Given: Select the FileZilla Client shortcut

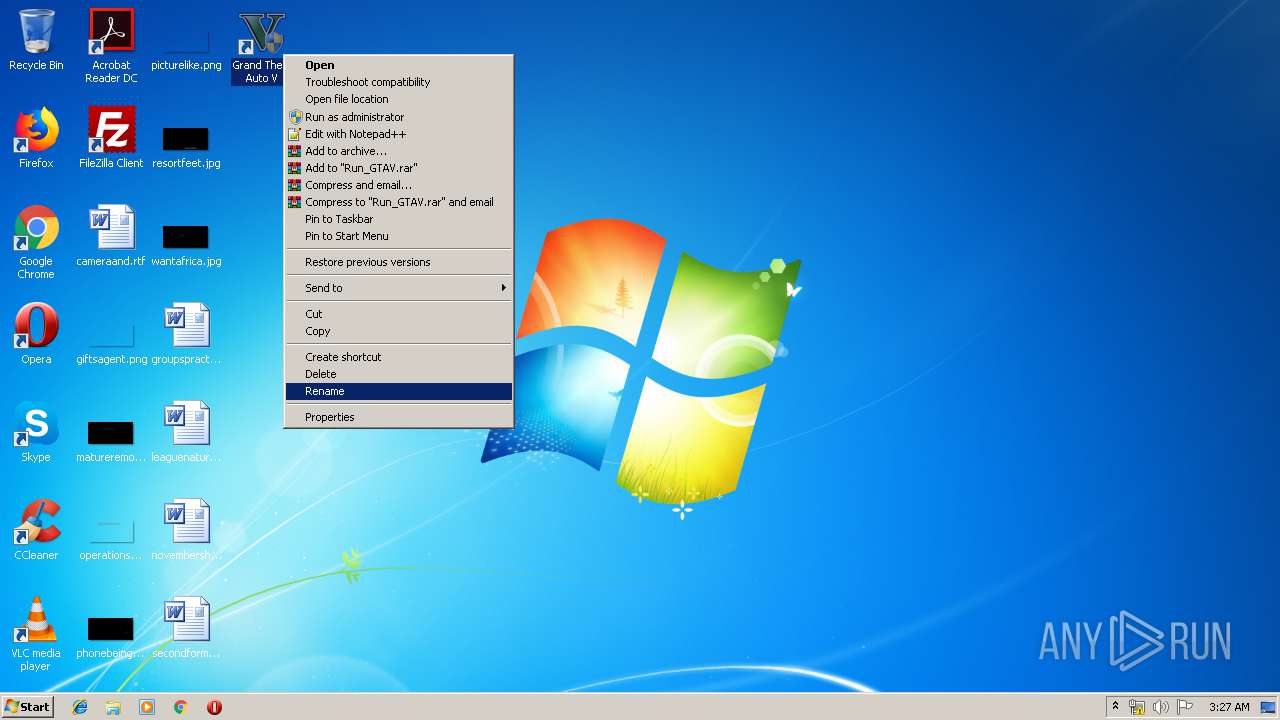Looking at the screenshot, I should (x=111, y=138).
